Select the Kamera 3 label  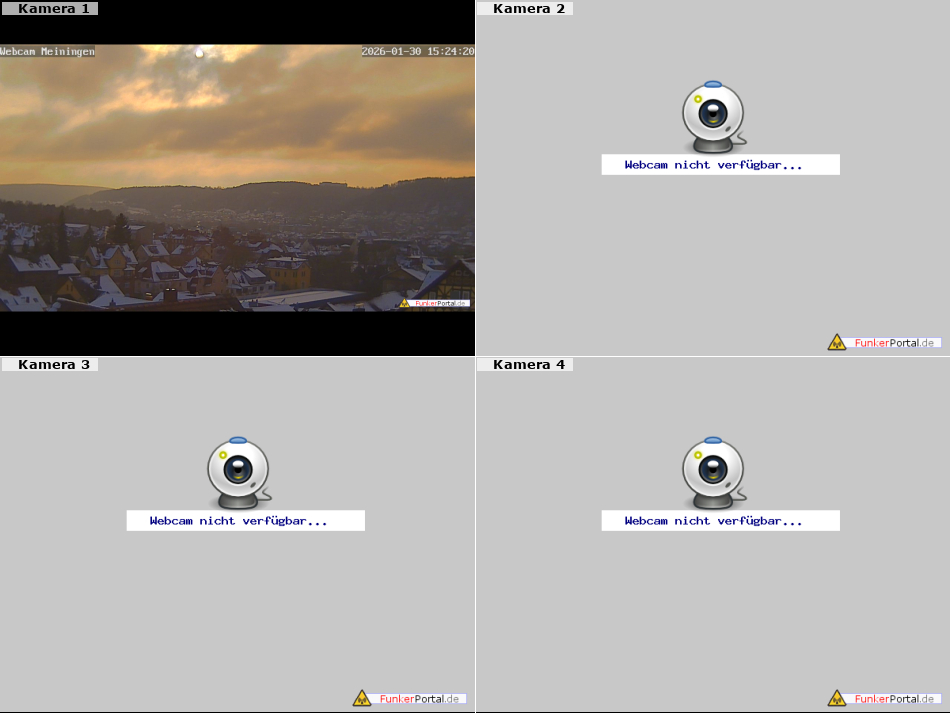[x=53, y=365]
